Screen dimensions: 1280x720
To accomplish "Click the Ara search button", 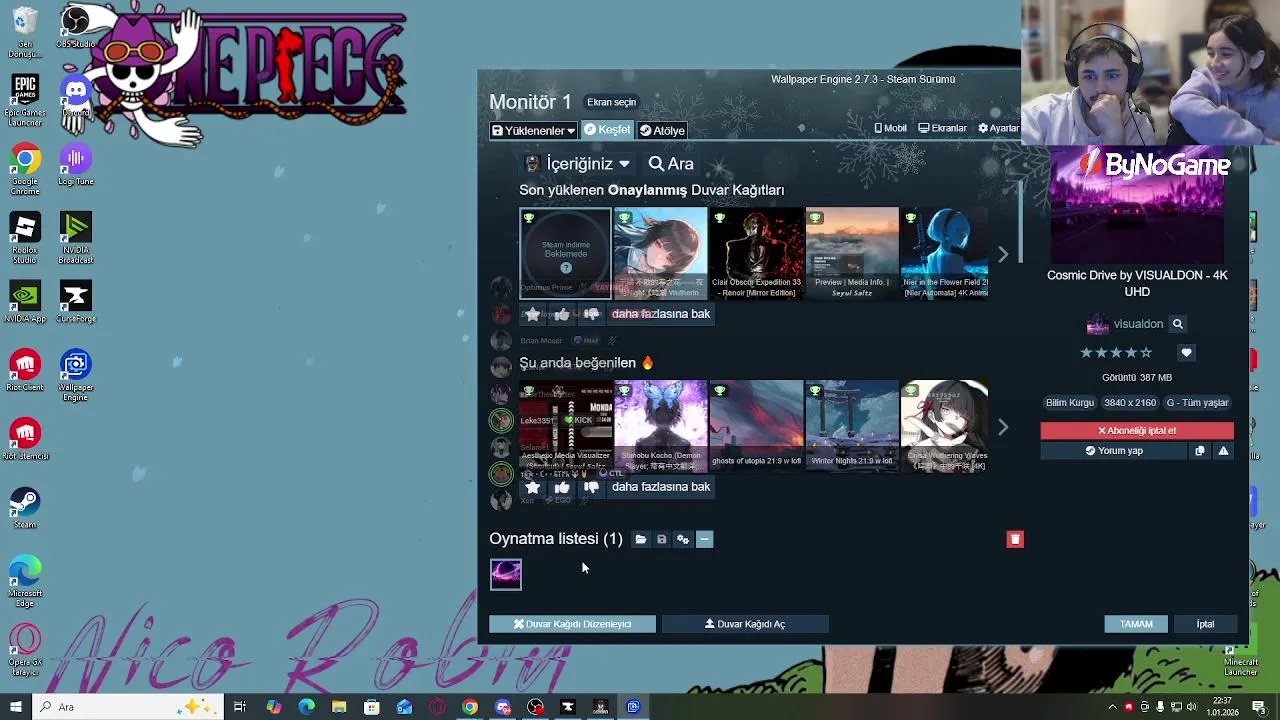I will tap(671, 164).
